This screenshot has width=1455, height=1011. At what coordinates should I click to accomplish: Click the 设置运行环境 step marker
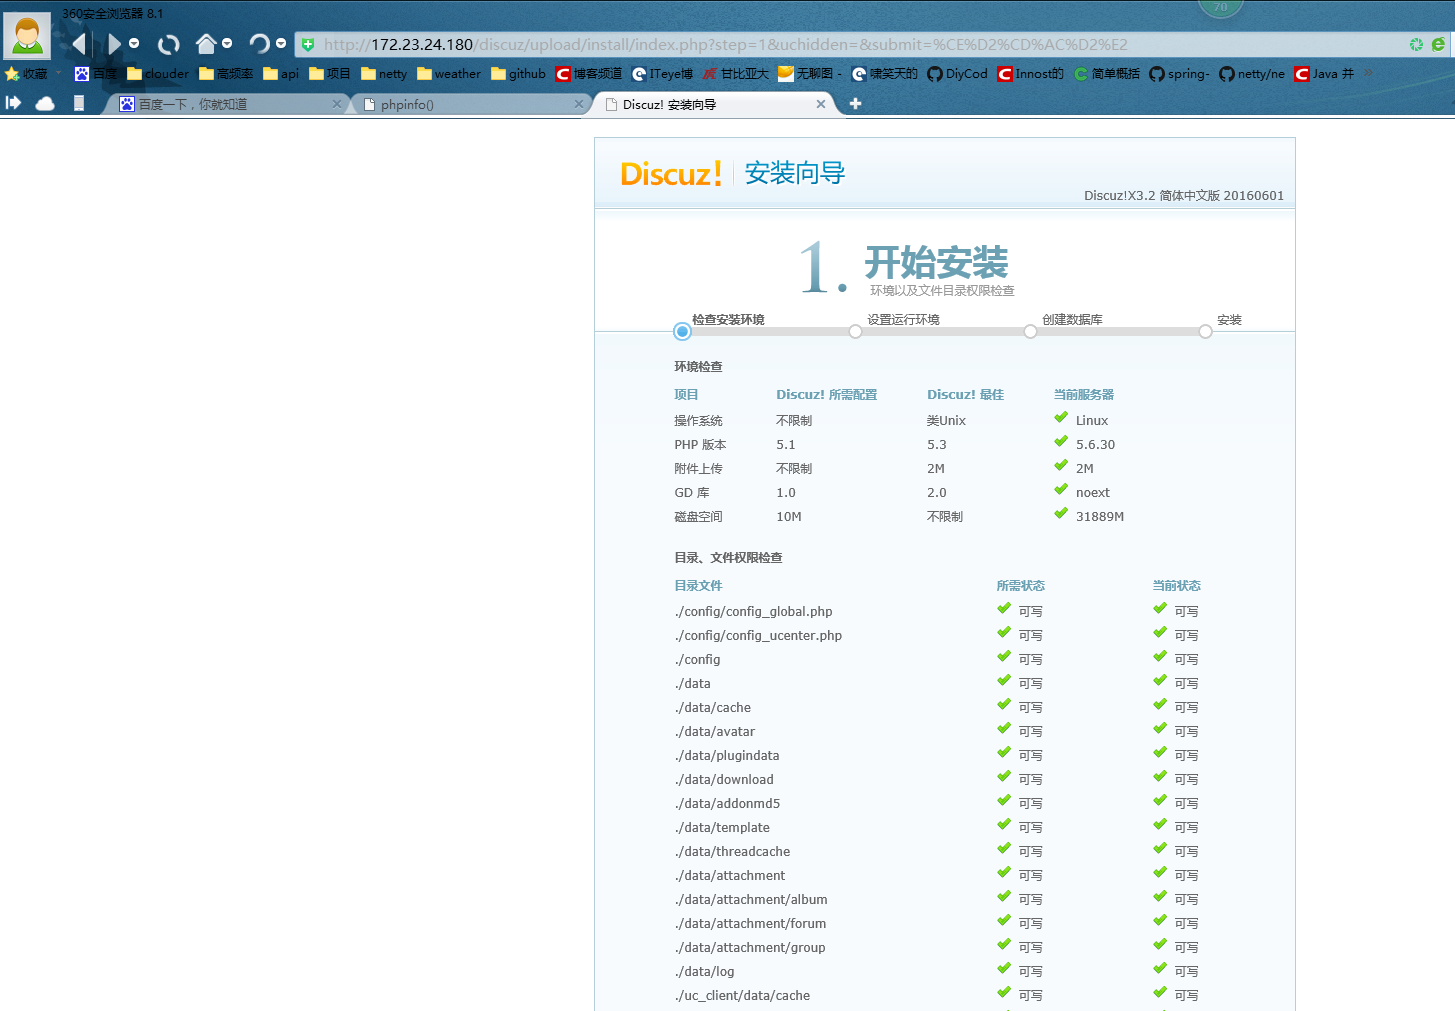coord(855,331)
